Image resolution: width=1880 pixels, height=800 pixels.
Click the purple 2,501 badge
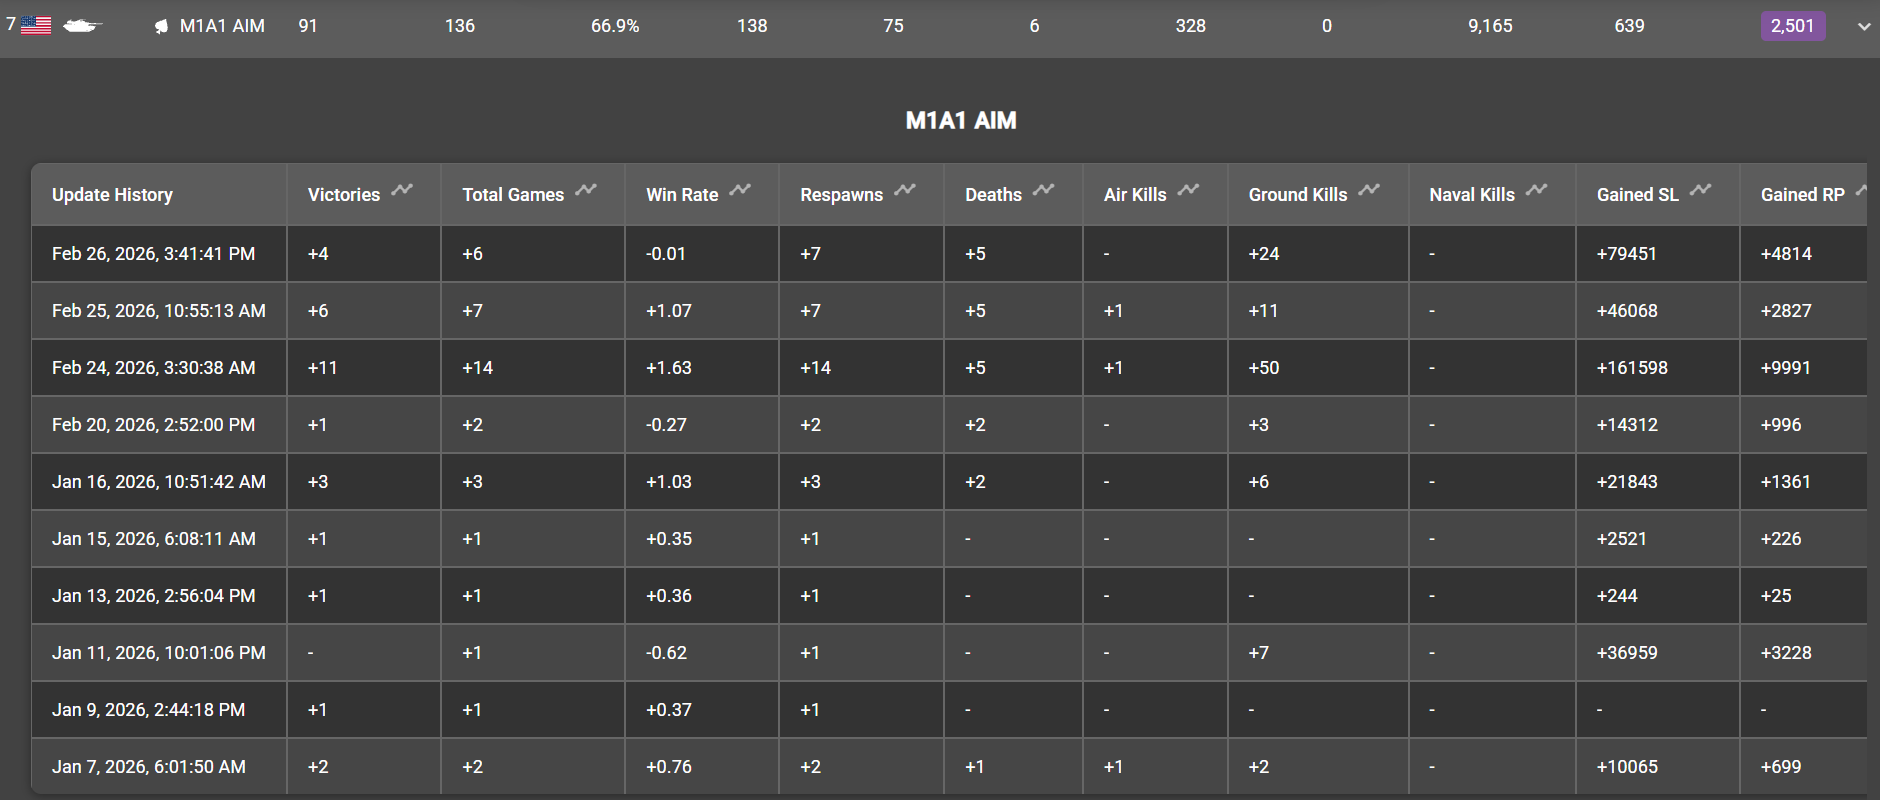click(1792, 26)
